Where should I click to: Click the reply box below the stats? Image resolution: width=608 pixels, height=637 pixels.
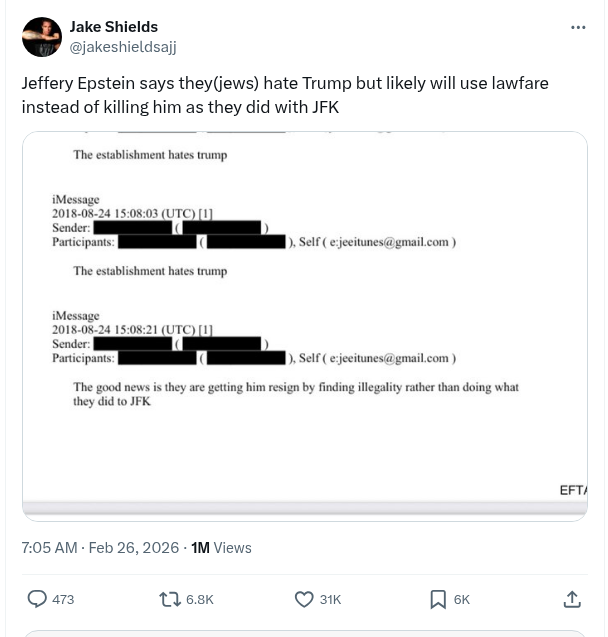[x=304, y=633]
